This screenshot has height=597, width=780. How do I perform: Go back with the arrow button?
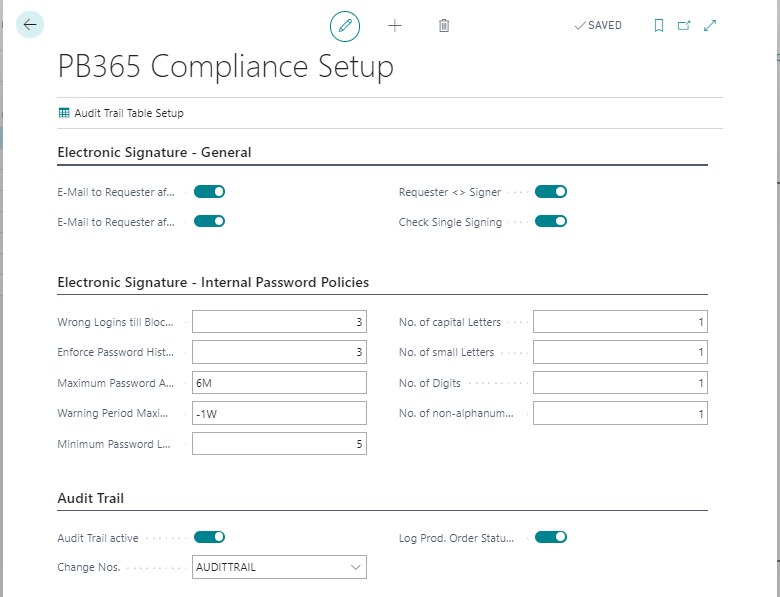pyautogui.click(x=30, y=24)
